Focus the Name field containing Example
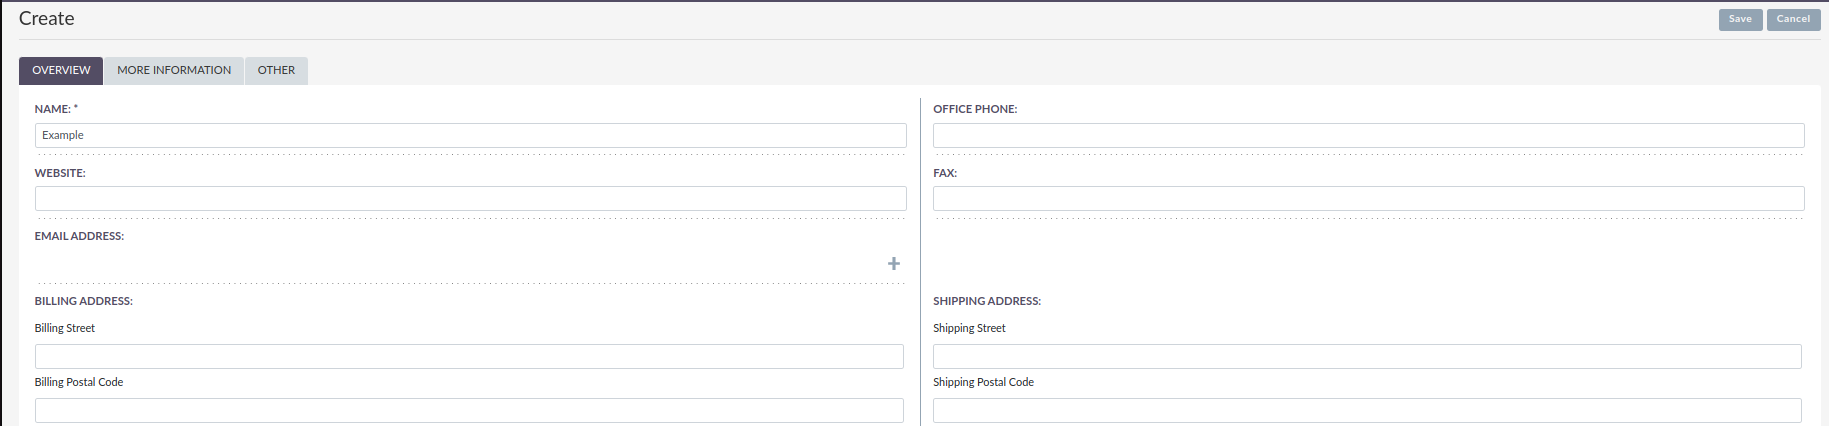Screen dimensions: 1829x426 [470, 135]
